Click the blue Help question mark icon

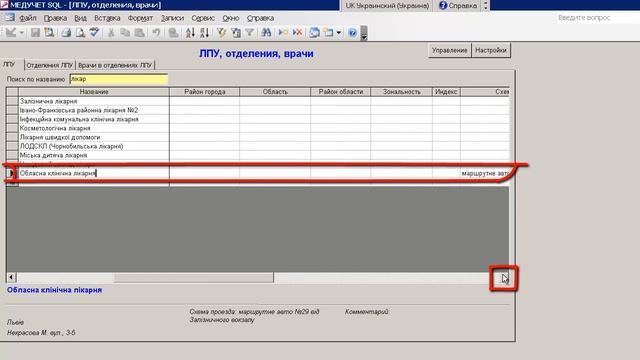[x=352, y=33]
